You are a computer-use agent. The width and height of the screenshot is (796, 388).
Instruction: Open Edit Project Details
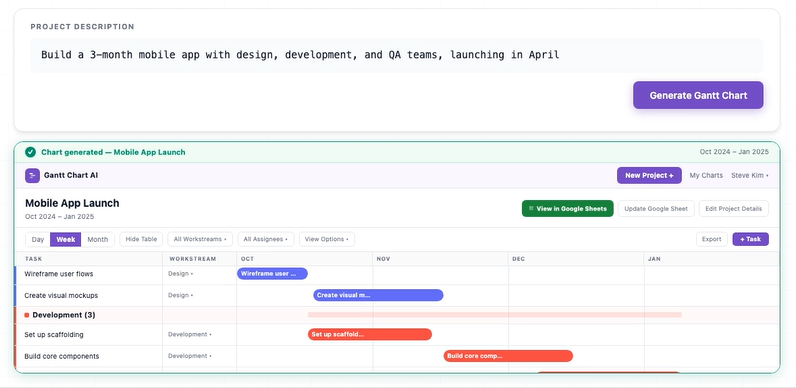[x=734, y=208]
